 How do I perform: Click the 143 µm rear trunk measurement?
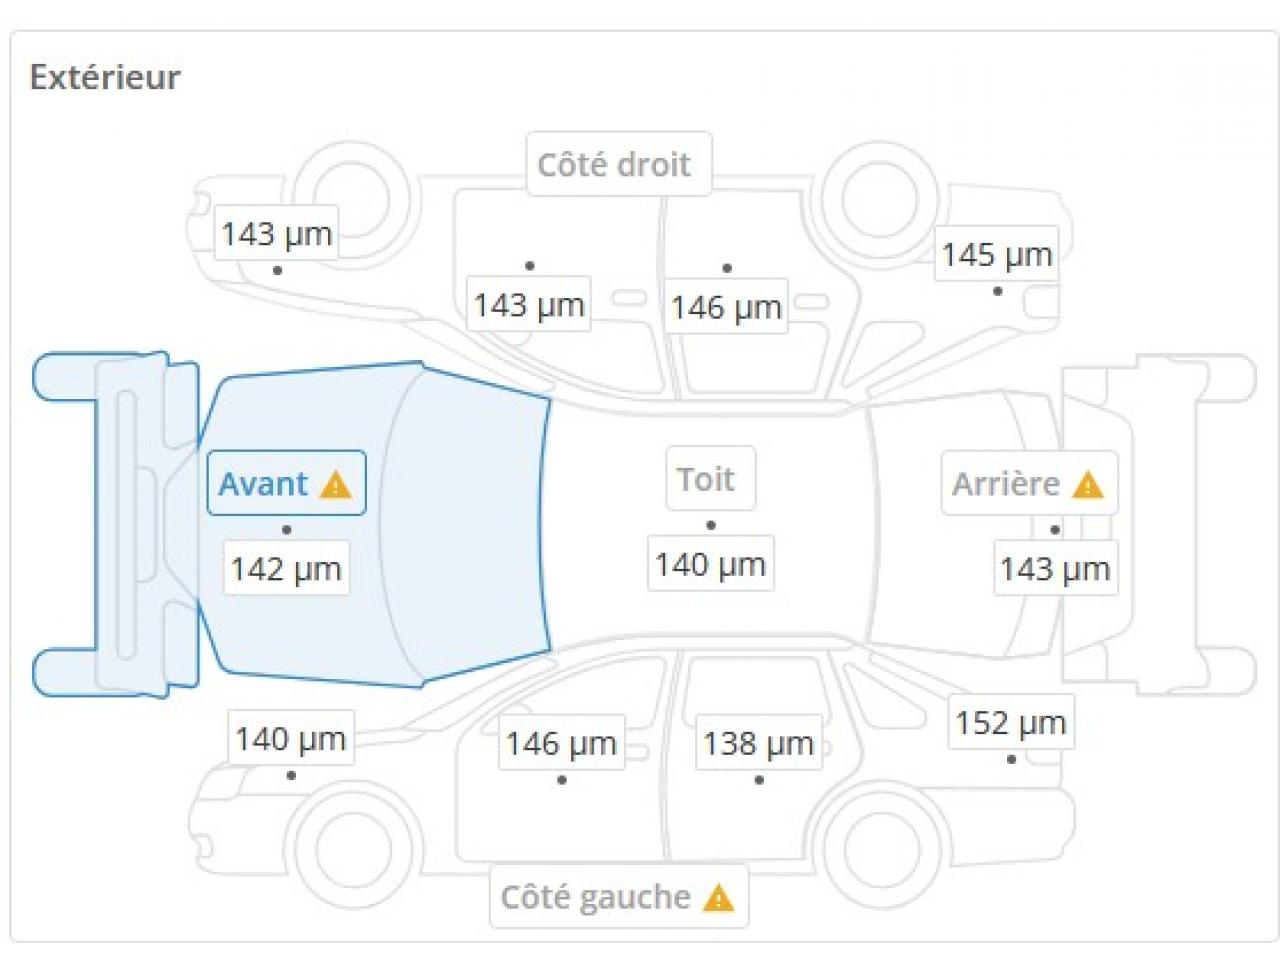1054,569
